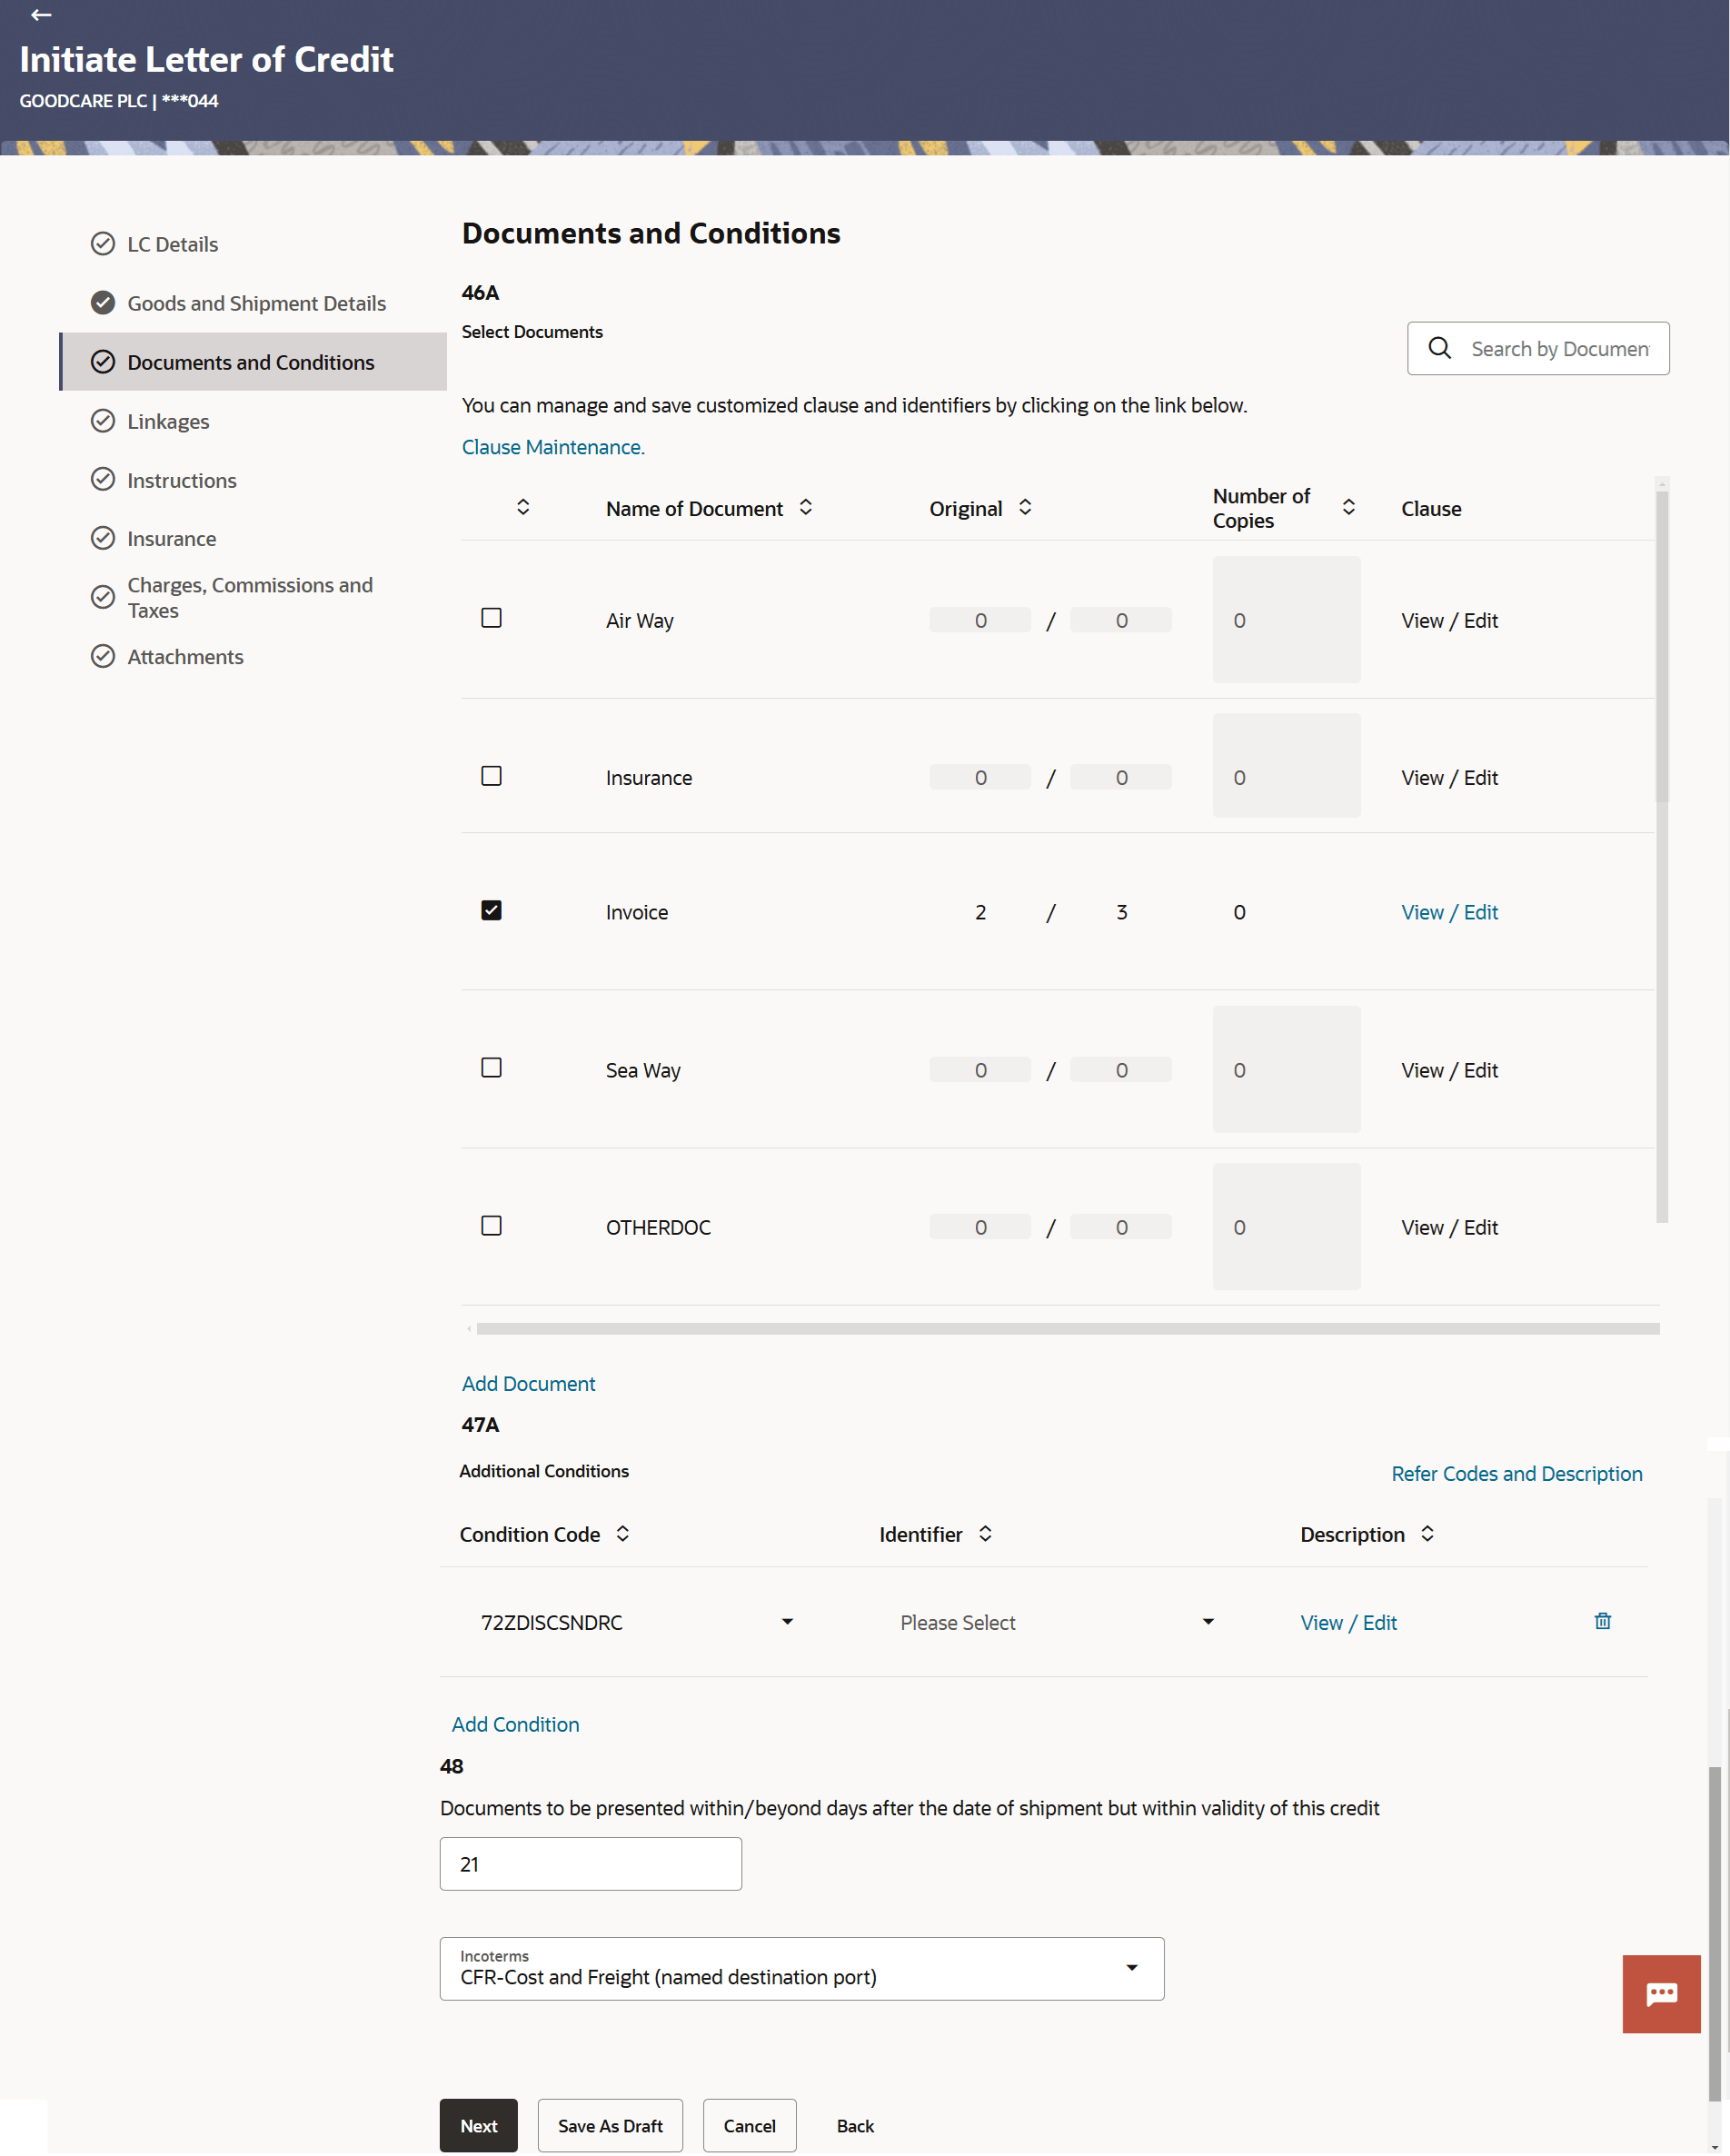Image resolution: width=1730 pixels, height=2156 pixels.
Task: Sort the Name of Document column
Action: tap(806, 507)
